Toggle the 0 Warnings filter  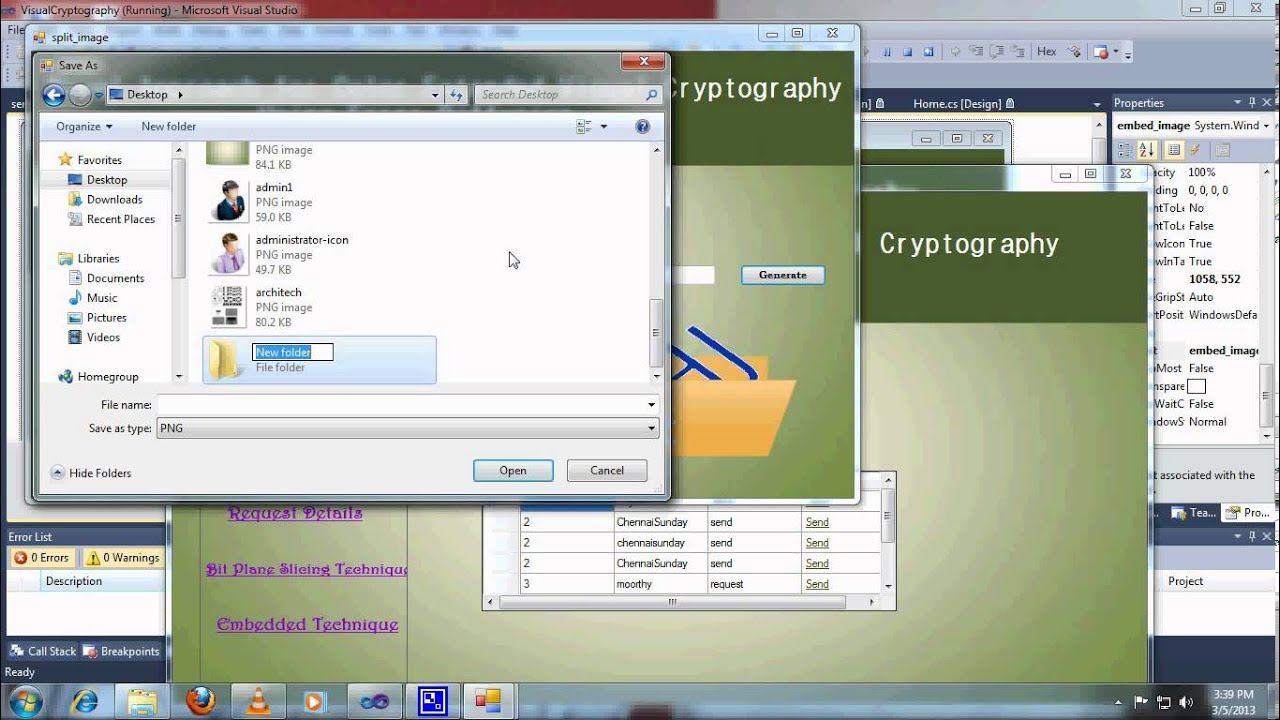point(122,558)
